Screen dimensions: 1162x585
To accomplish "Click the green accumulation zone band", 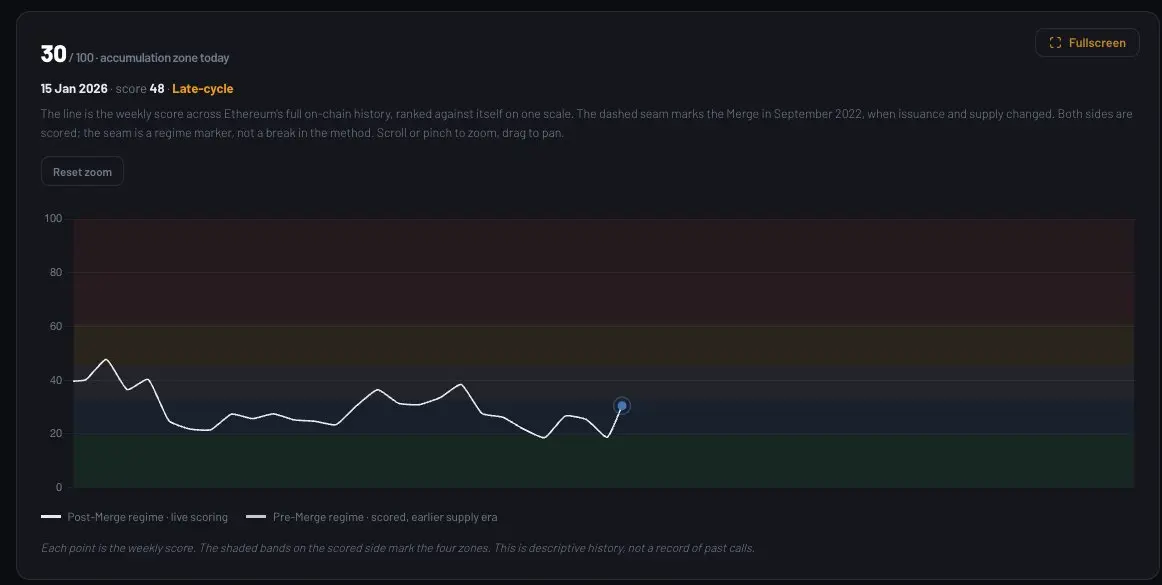I will [603, 460].
